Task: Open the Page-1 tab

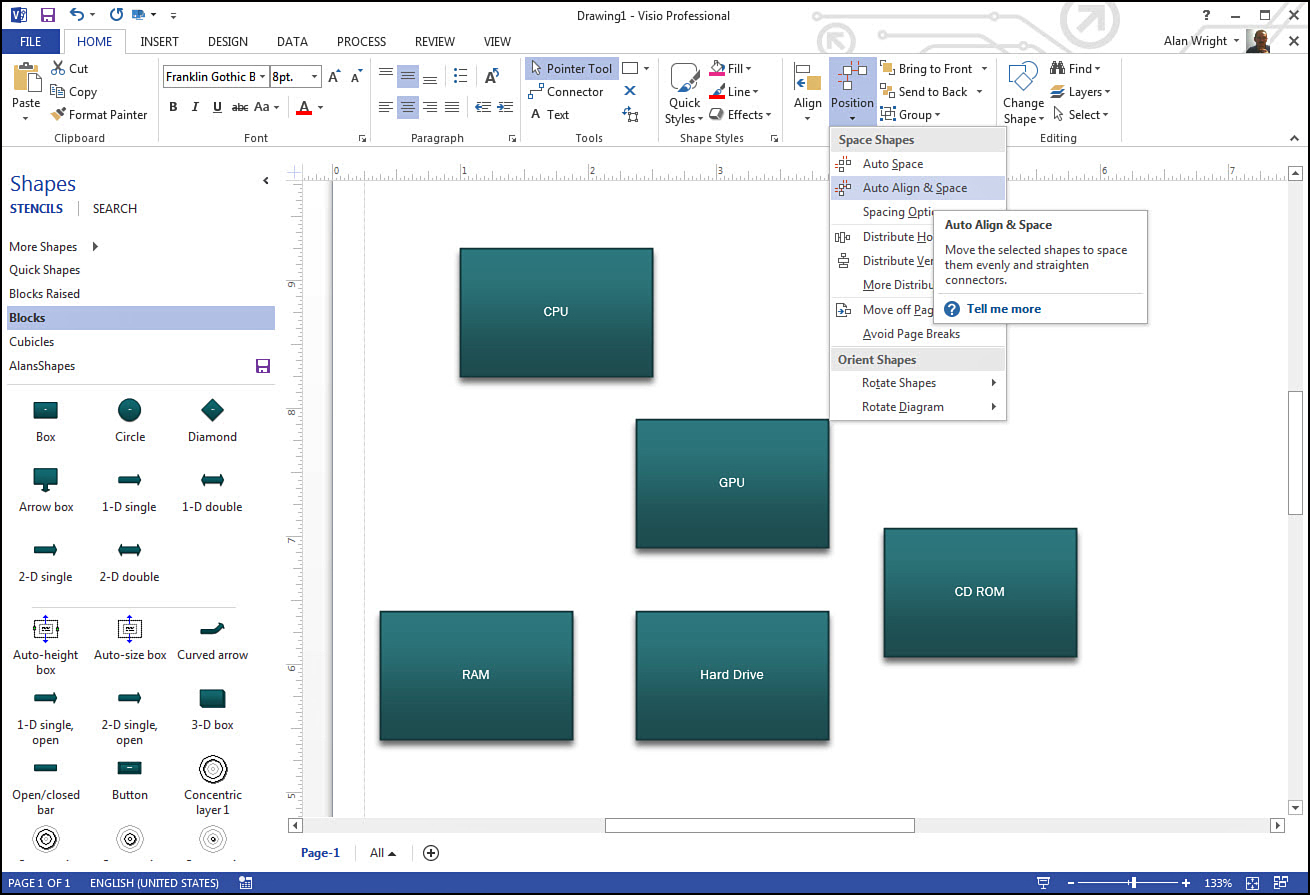Action: click(x=320, y=853)
